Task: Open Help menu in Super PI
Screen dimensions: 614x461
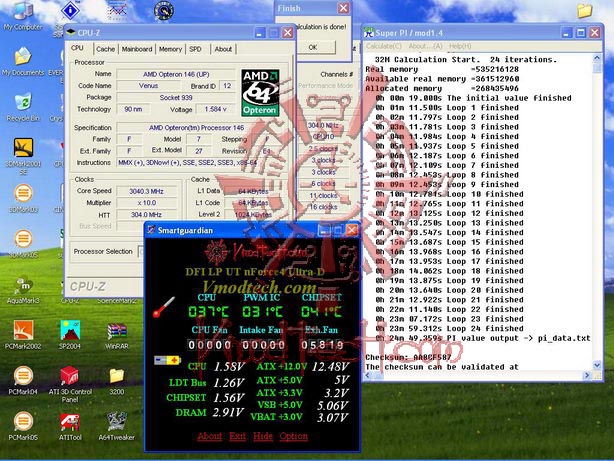Action: (x=460, y=46)
